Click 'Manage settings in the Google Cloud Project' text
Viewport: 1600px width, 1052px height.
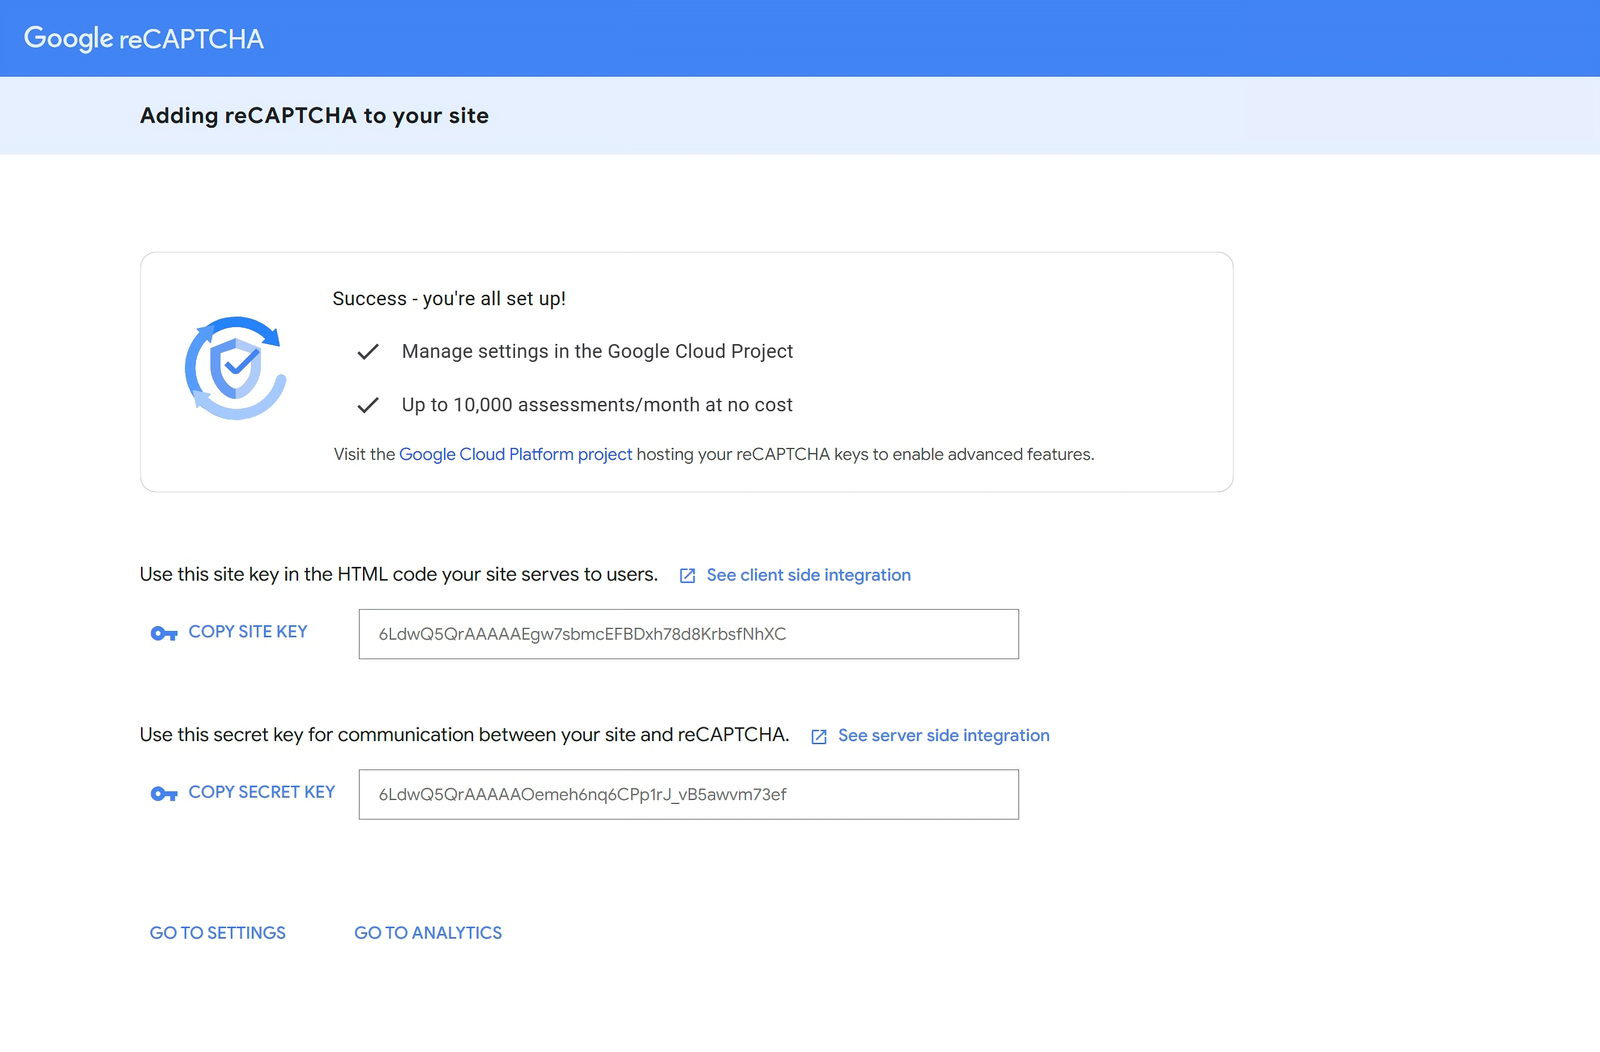(x=597, y=352)
